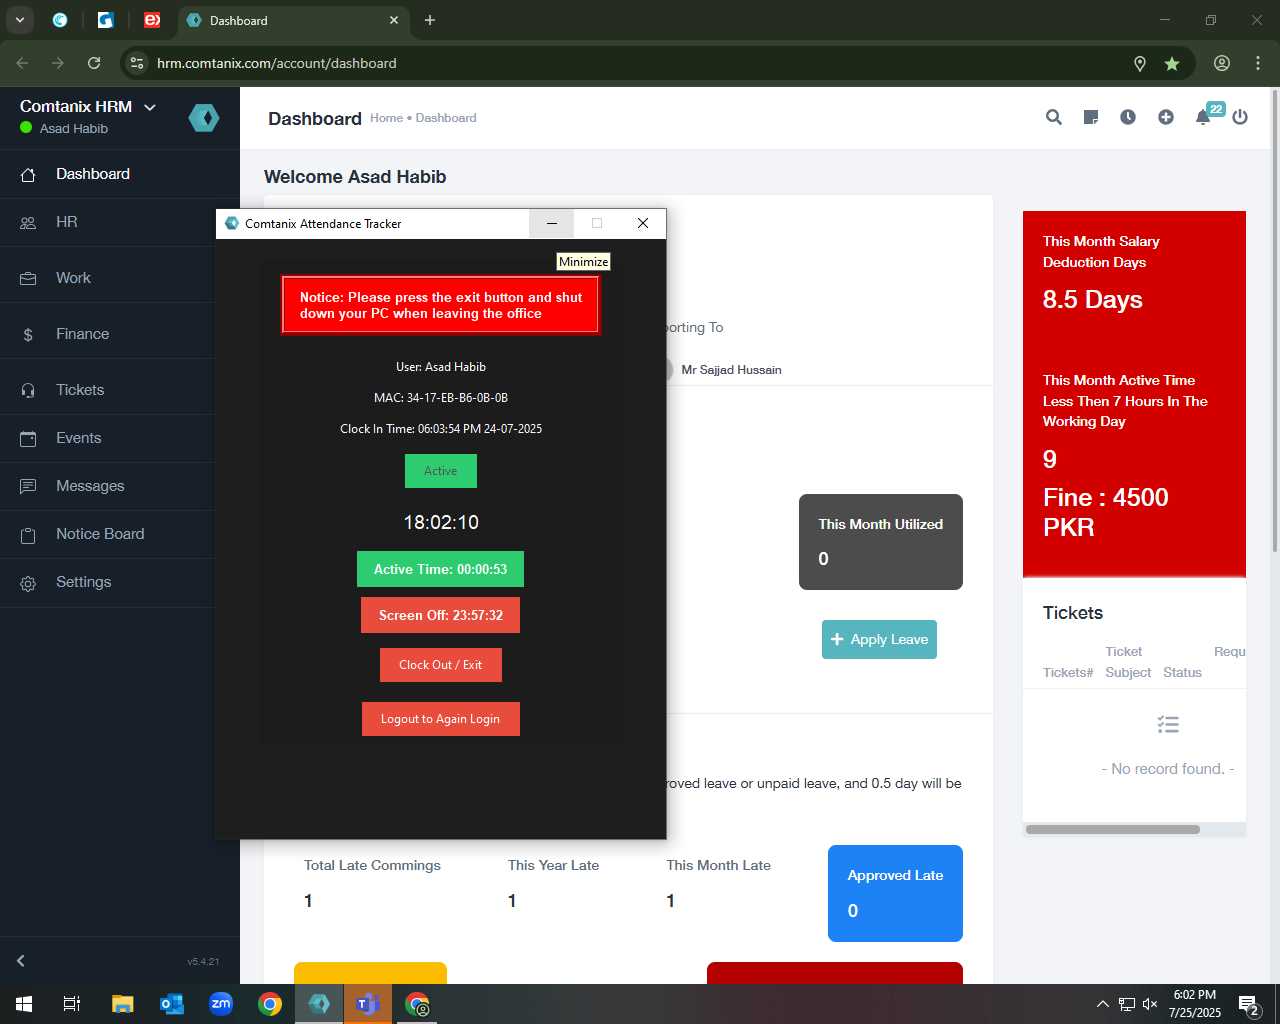Click the Status column header in Tickets
Viewport: 1280px width, 1024px height.
1182,673
